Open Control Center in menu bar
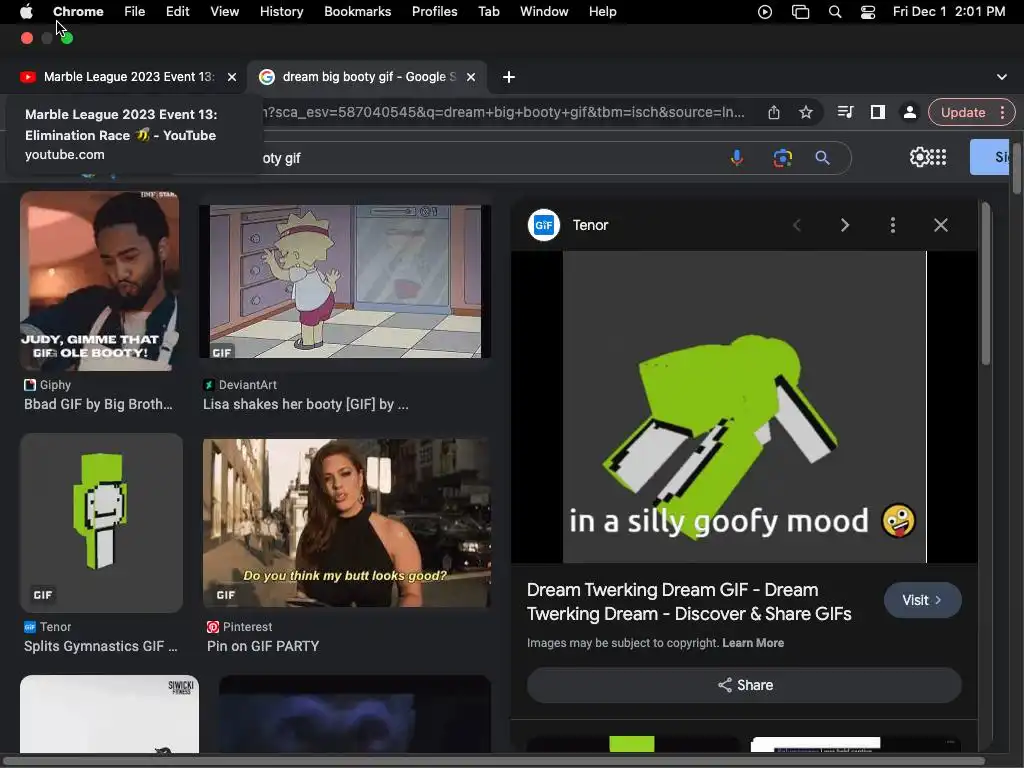 pyautogui.click(x=867, y=12)
